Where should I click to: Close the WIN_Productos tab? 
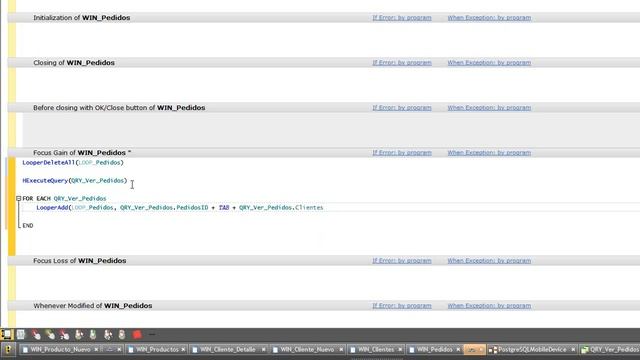[x=183, y=349]
